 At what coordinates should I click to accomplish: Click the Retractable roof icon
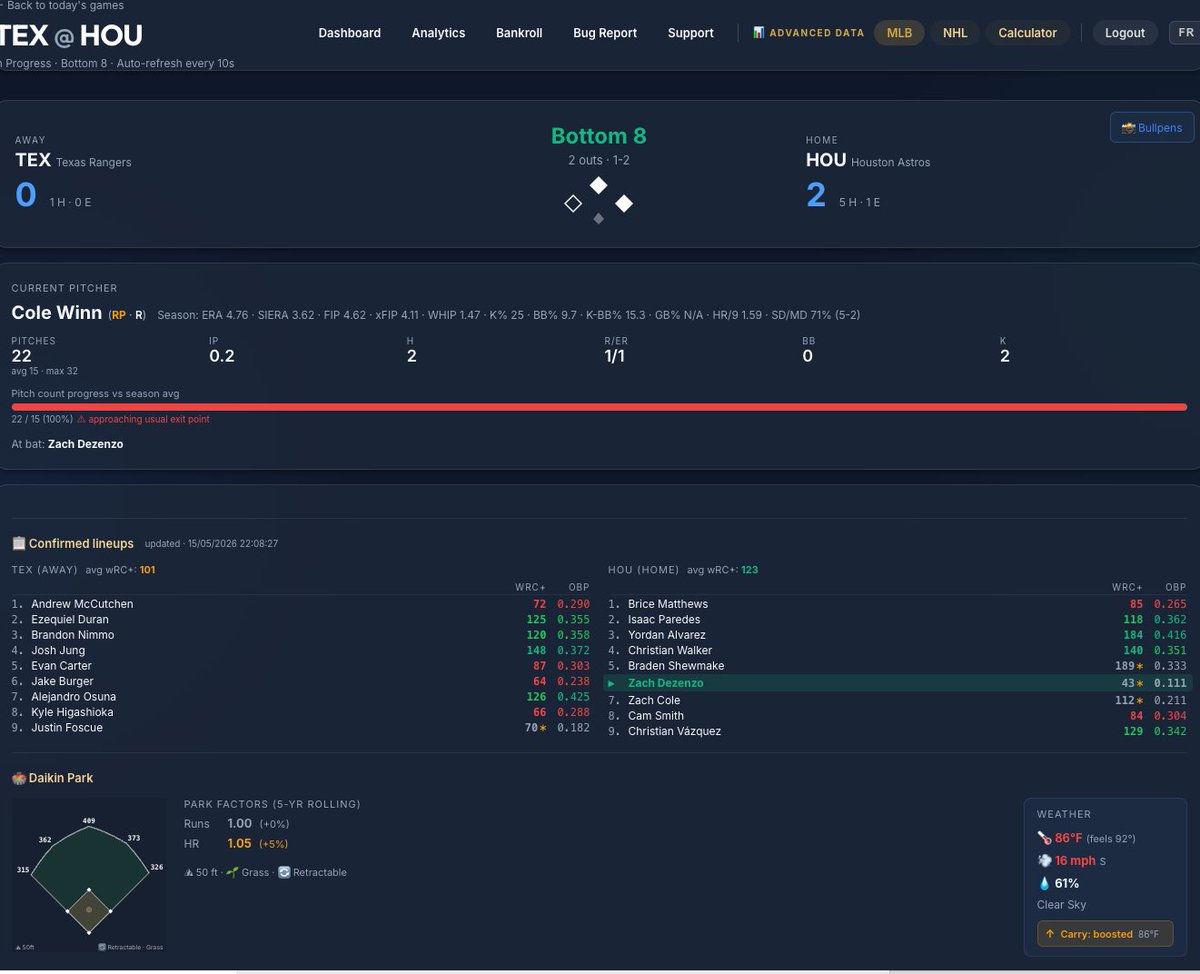(x=284, y=872)
